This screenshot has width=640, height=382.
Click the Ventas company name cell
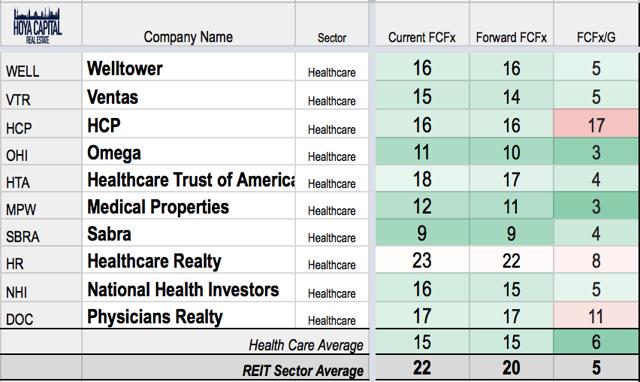click(x=188, y=96)
